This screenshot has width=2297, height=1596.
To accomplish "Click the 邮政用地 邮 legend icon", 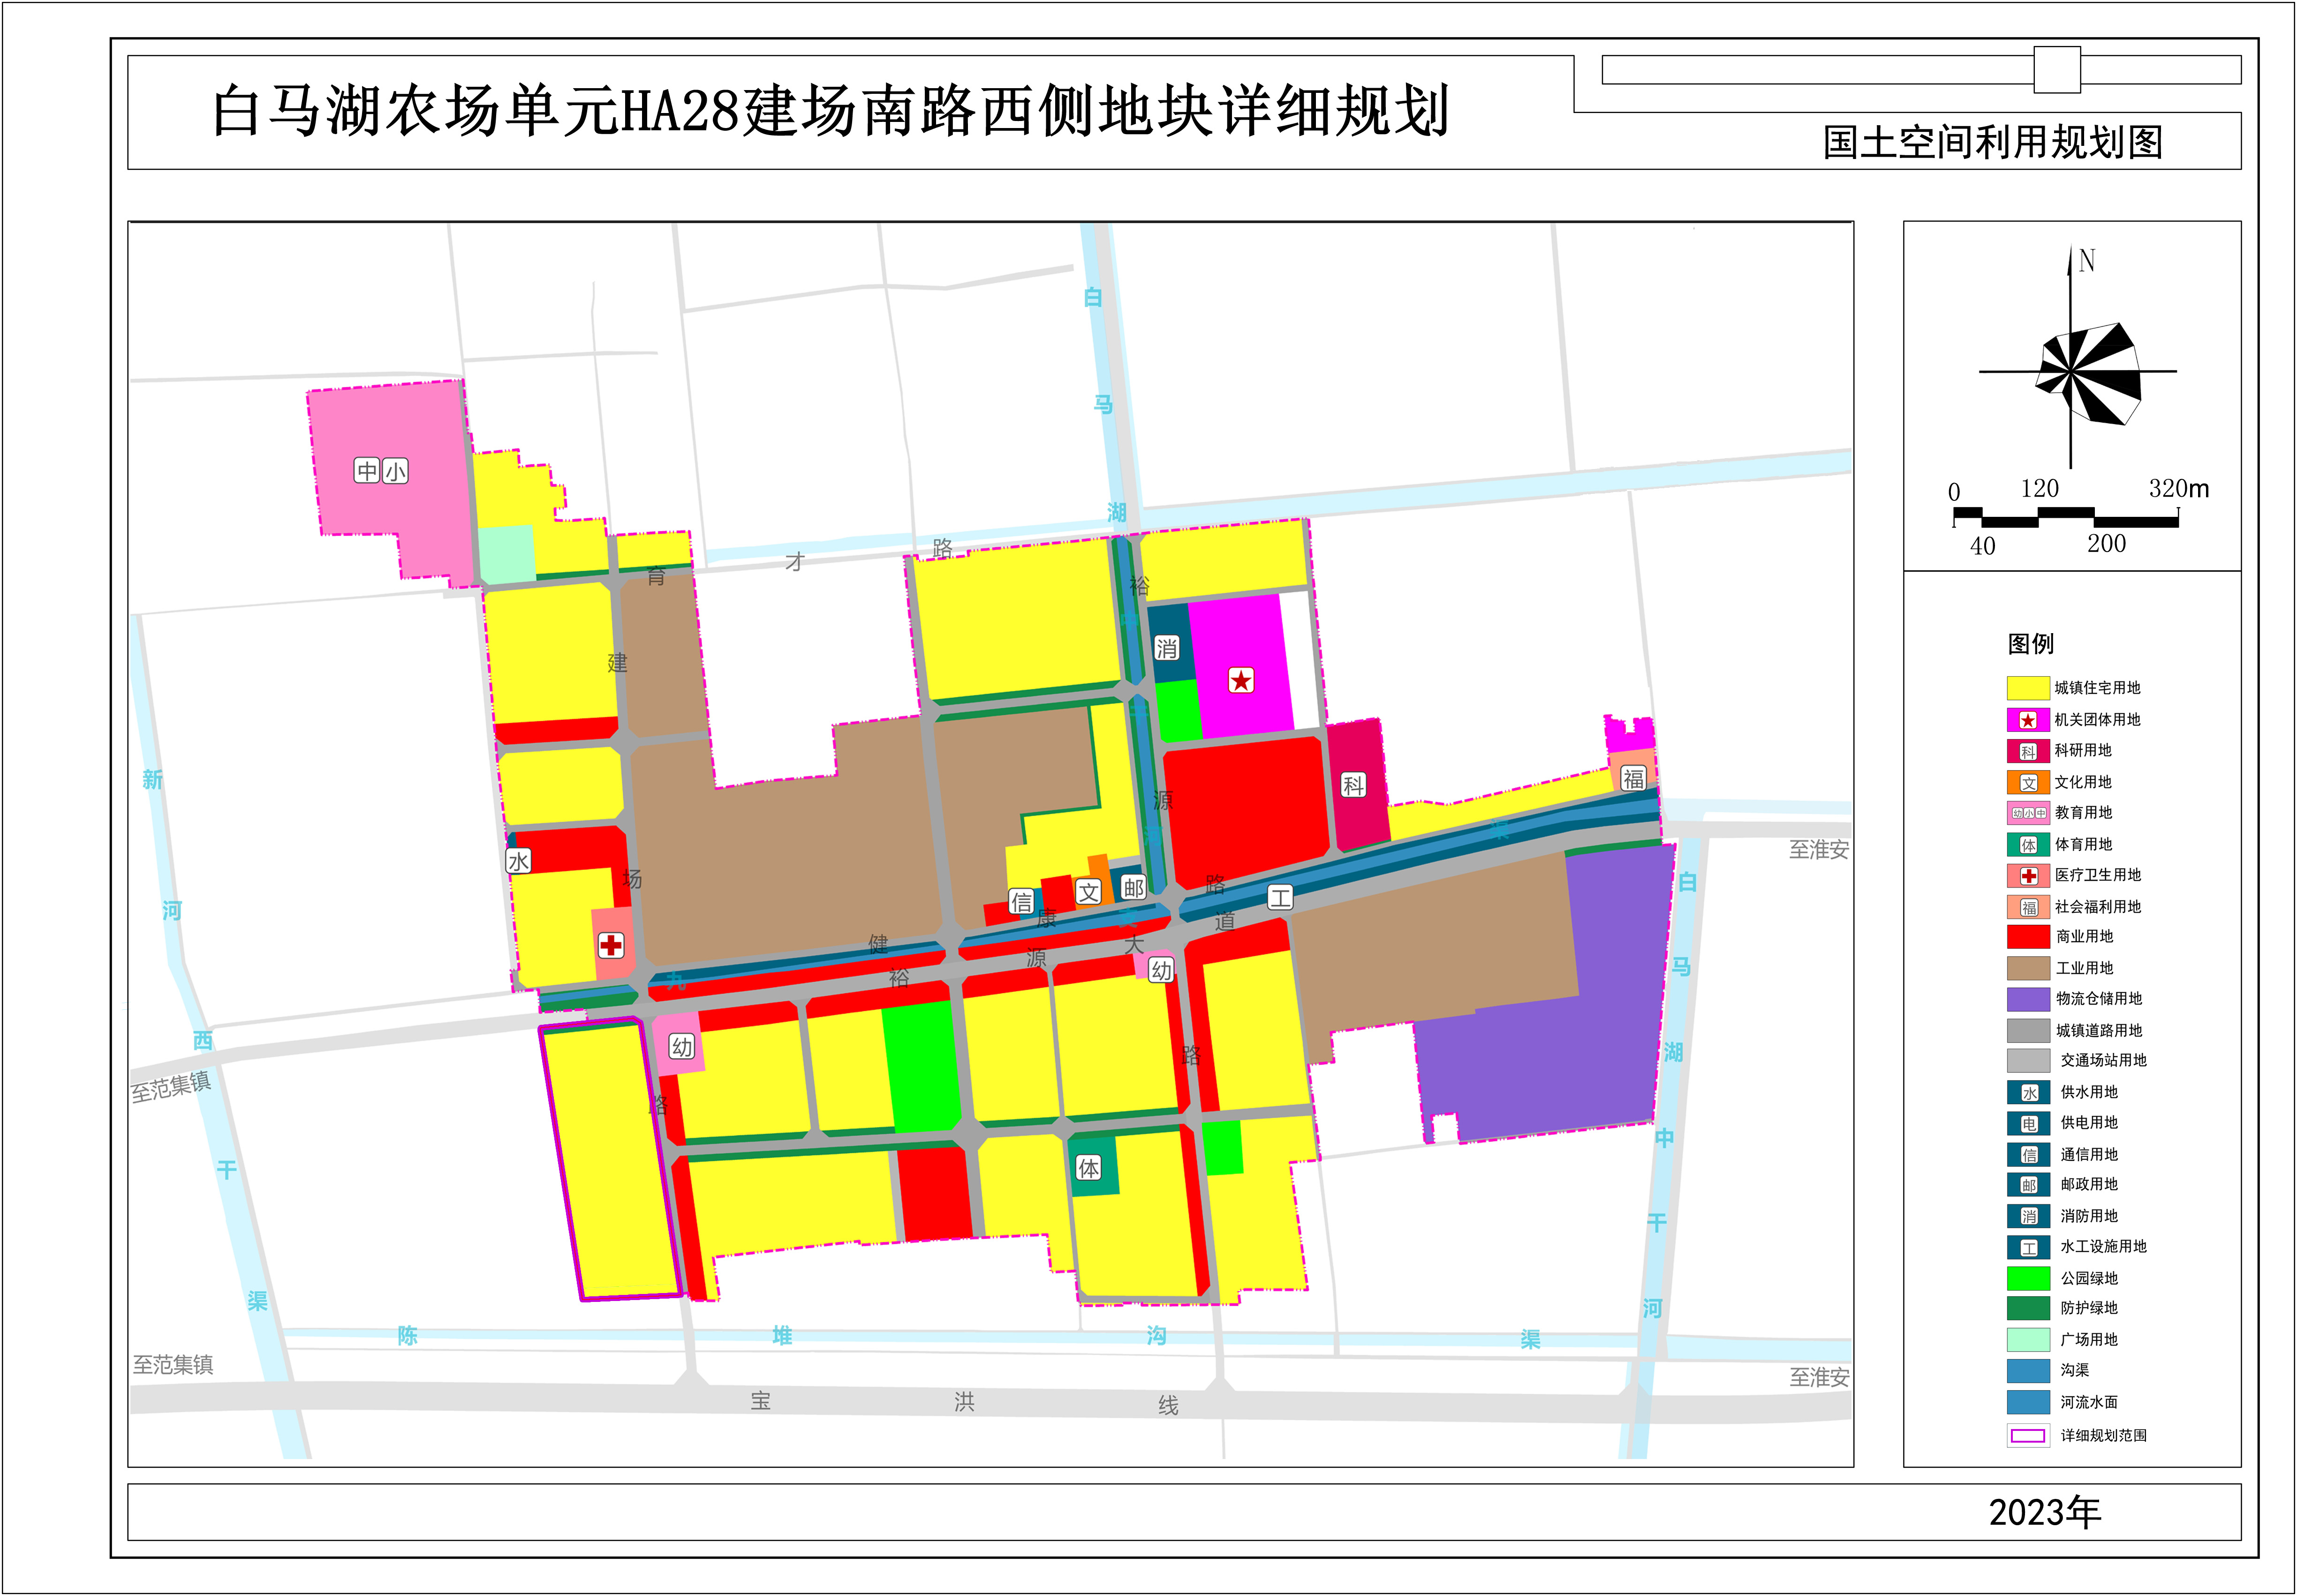I will (2029, 1185).
